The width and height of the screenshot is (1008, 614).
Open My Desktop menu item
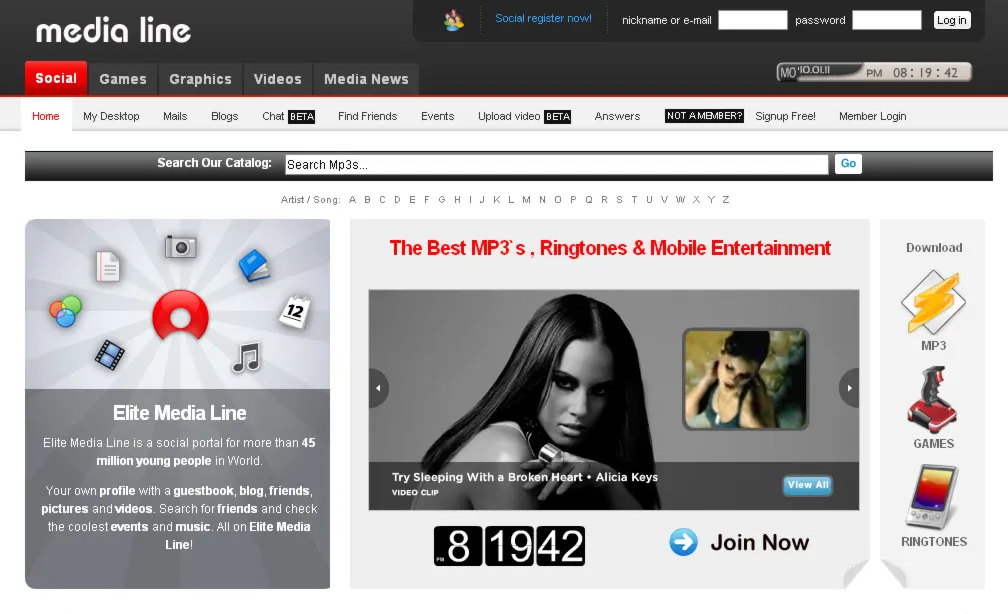pos(111,116)
